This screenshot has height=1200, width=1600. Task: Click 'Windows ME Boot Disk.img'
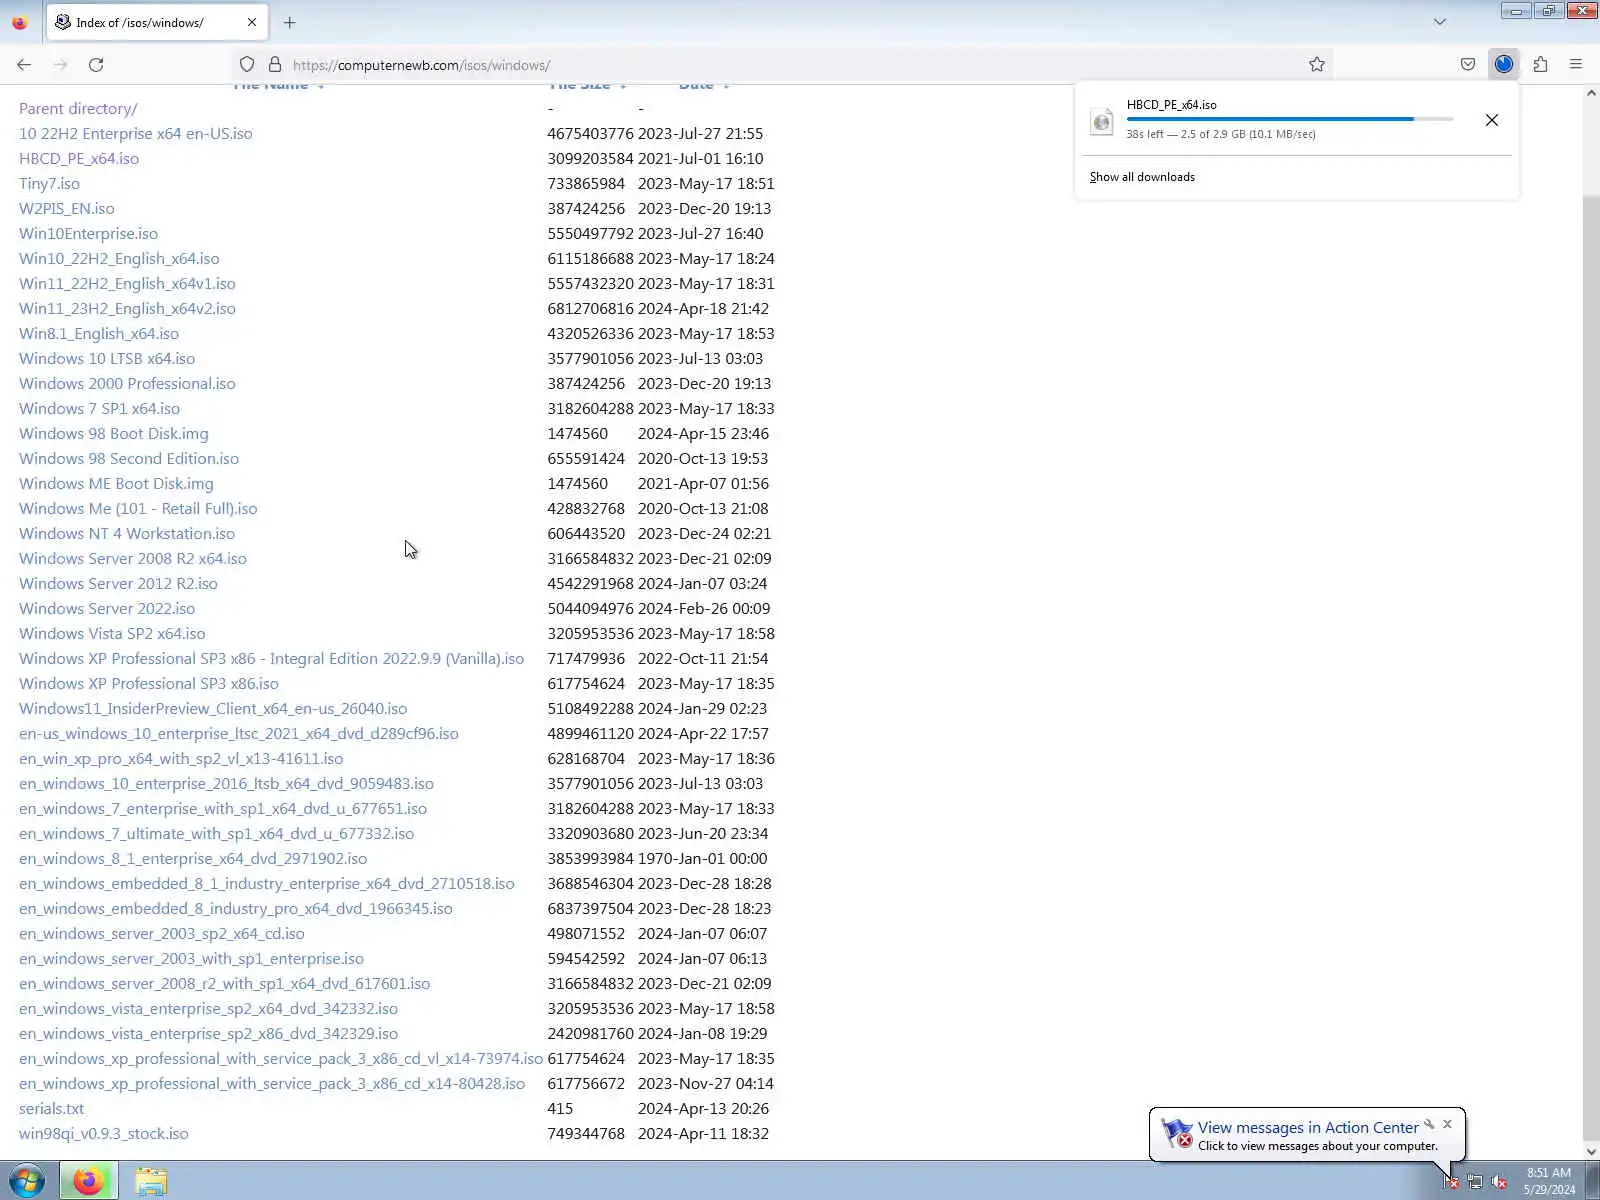[116, 483]
